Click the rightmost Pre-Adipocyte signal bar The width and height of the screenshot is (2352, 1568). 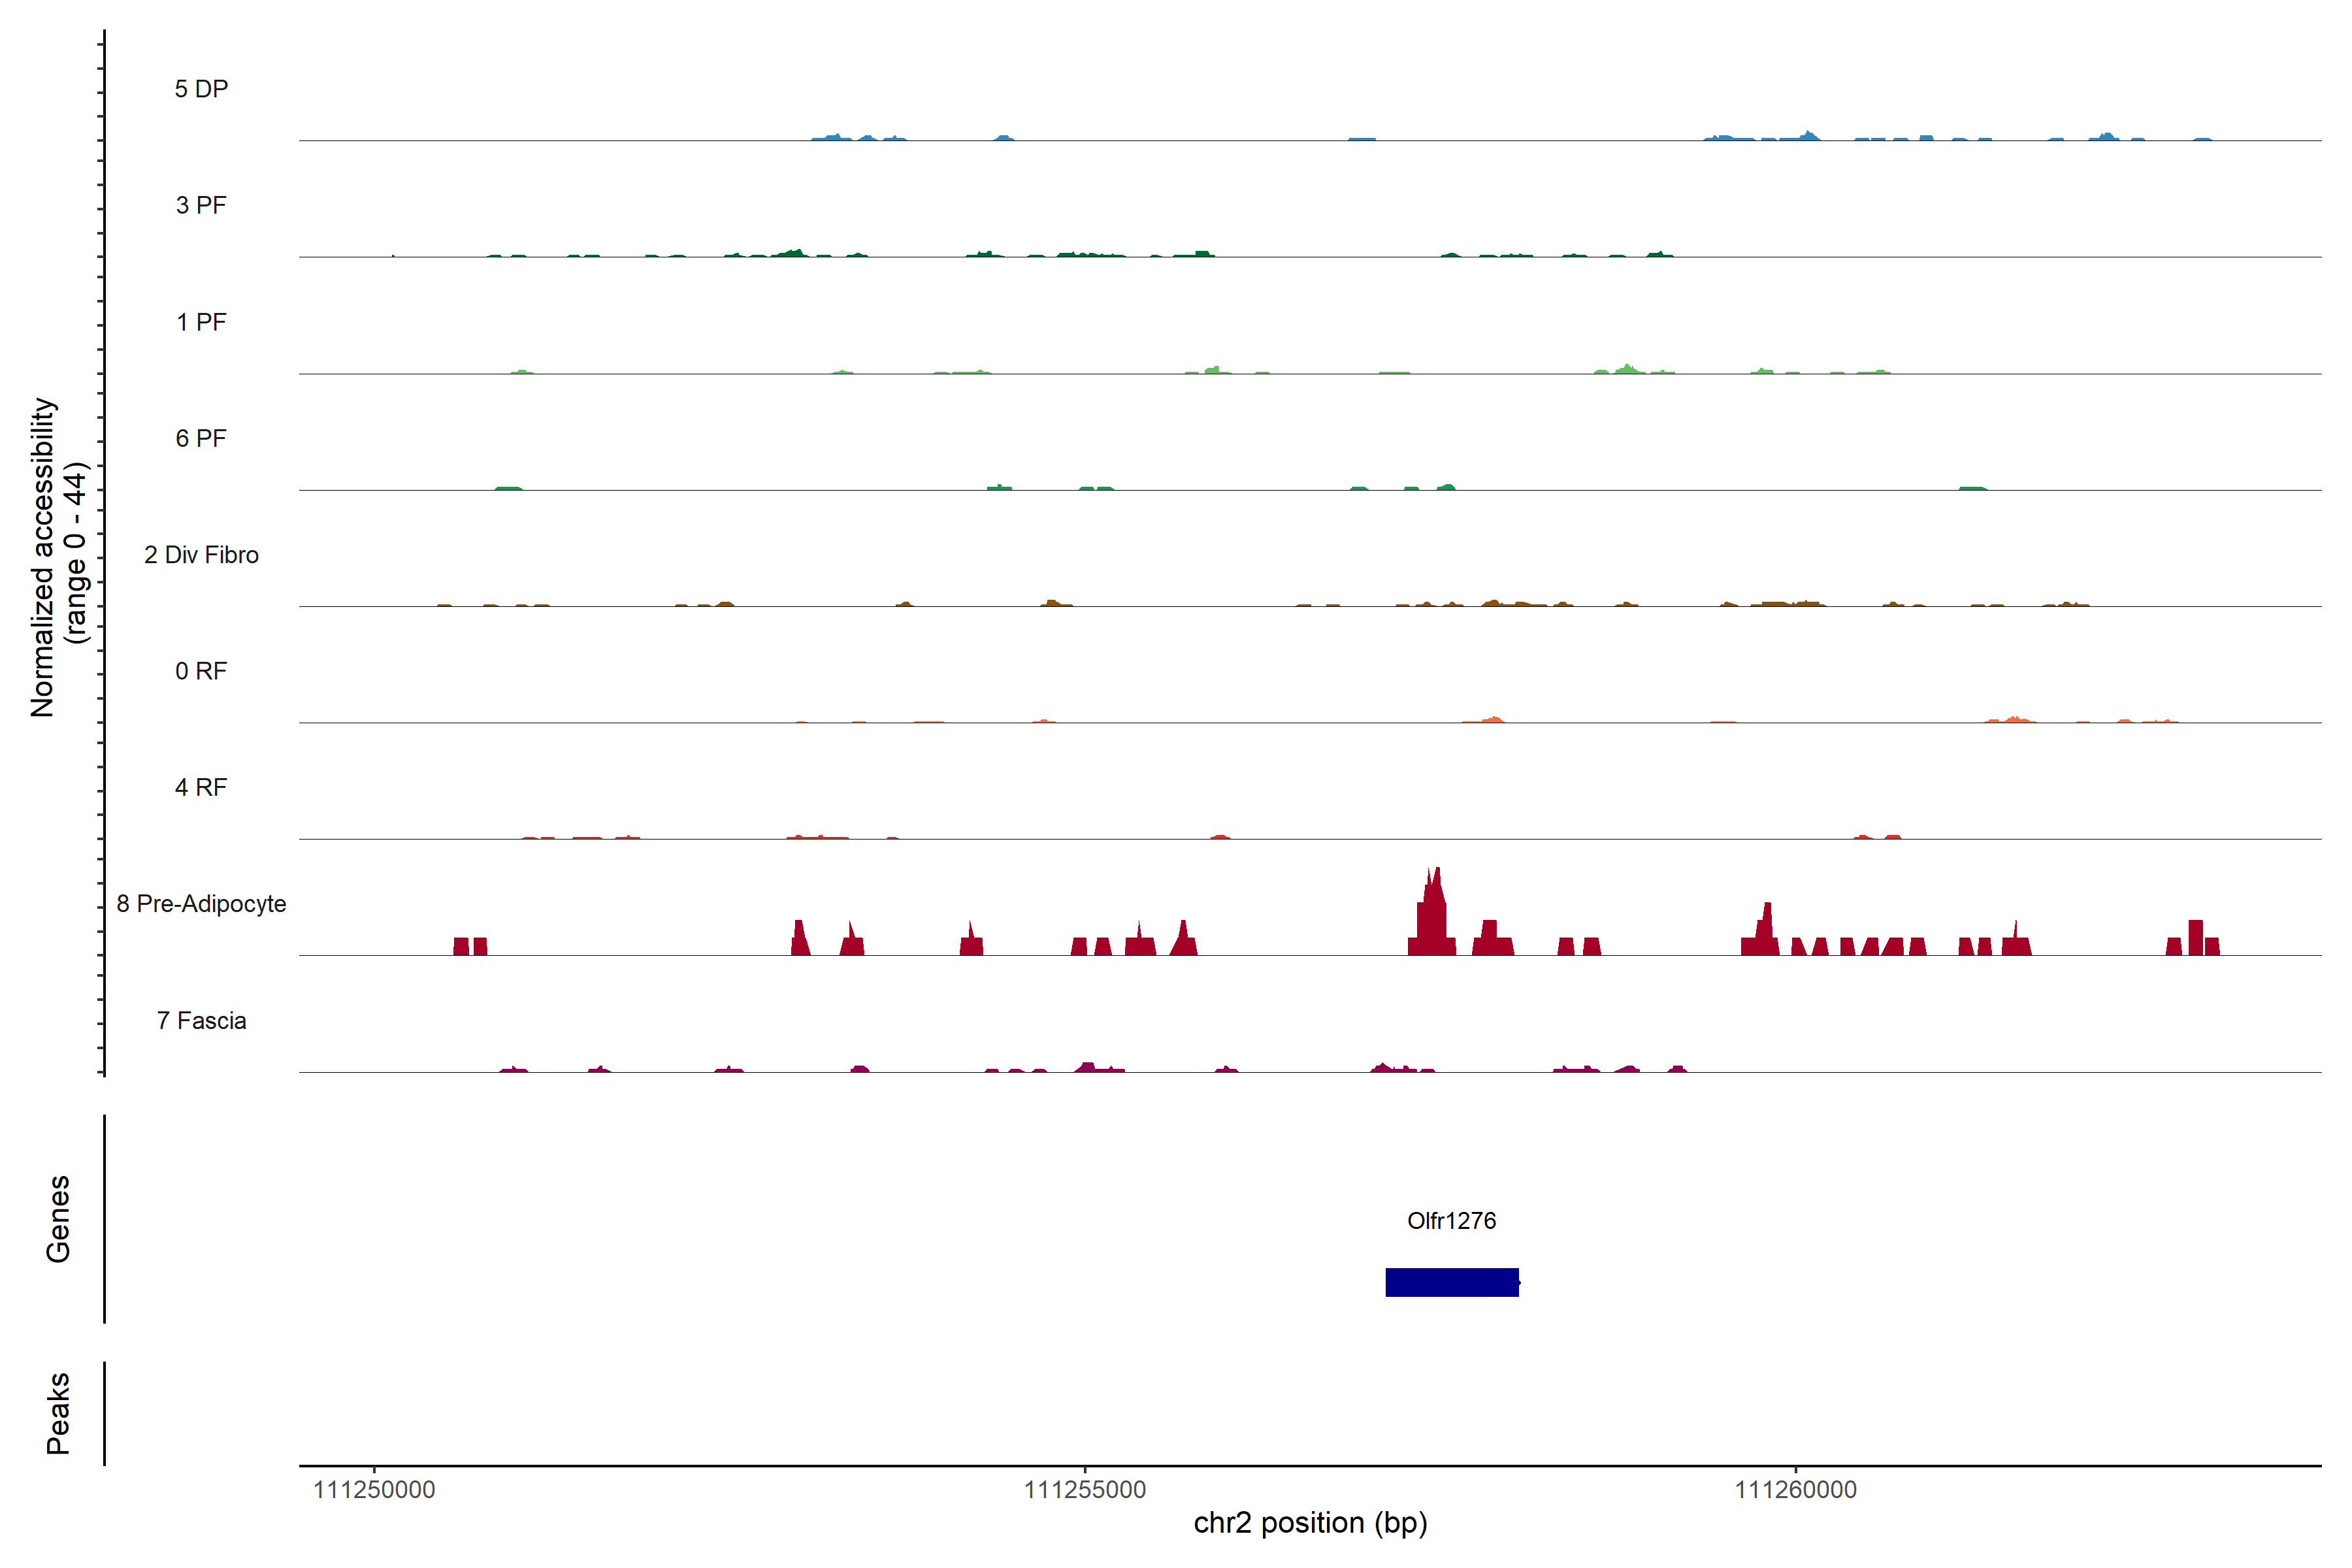[2212, 946]
